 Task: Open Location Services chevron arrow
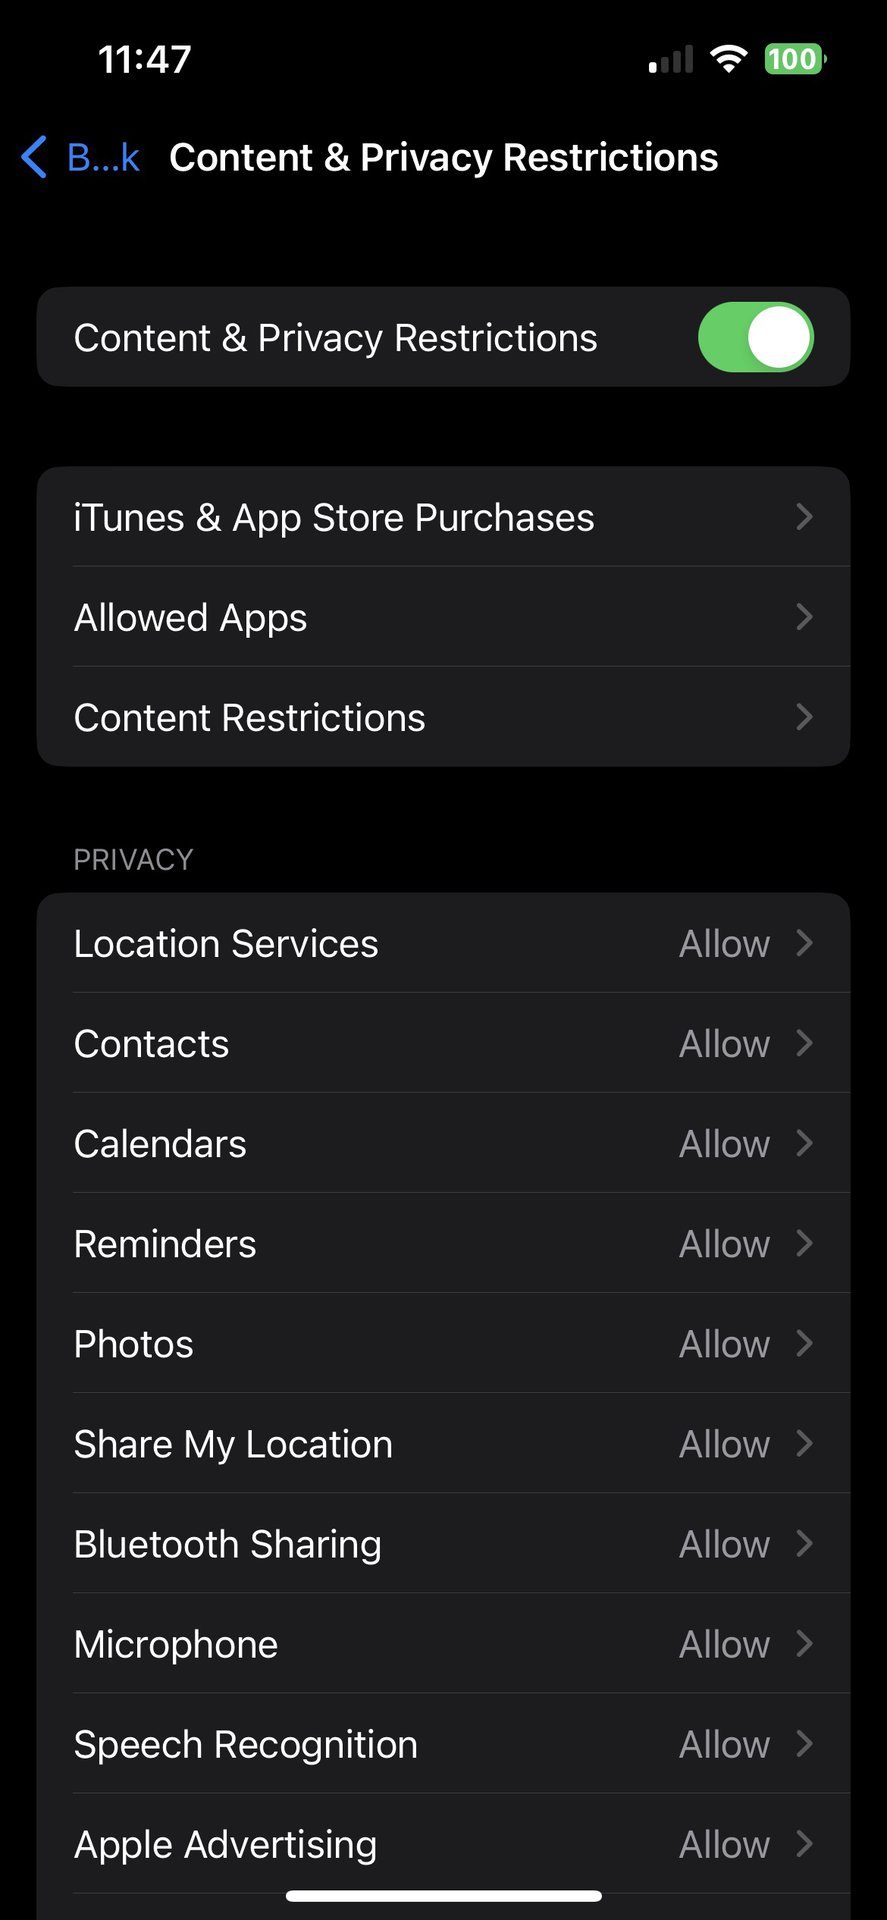804,943
